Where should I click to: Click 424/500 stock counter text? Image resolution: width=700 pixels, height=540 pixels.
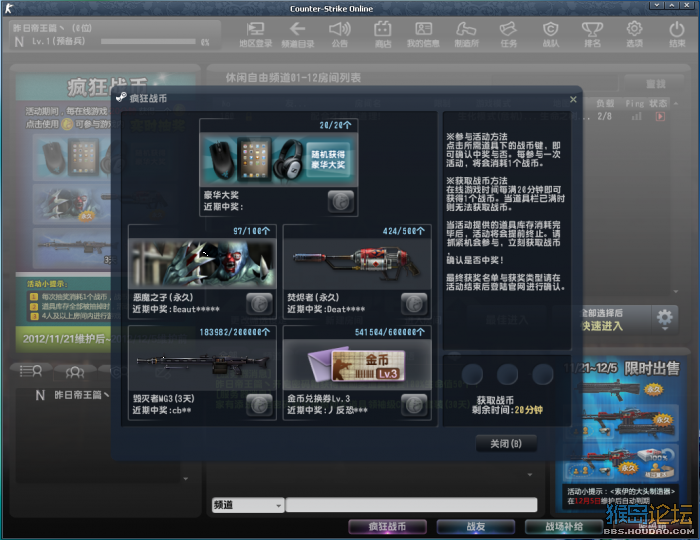(x=404, y=231)
